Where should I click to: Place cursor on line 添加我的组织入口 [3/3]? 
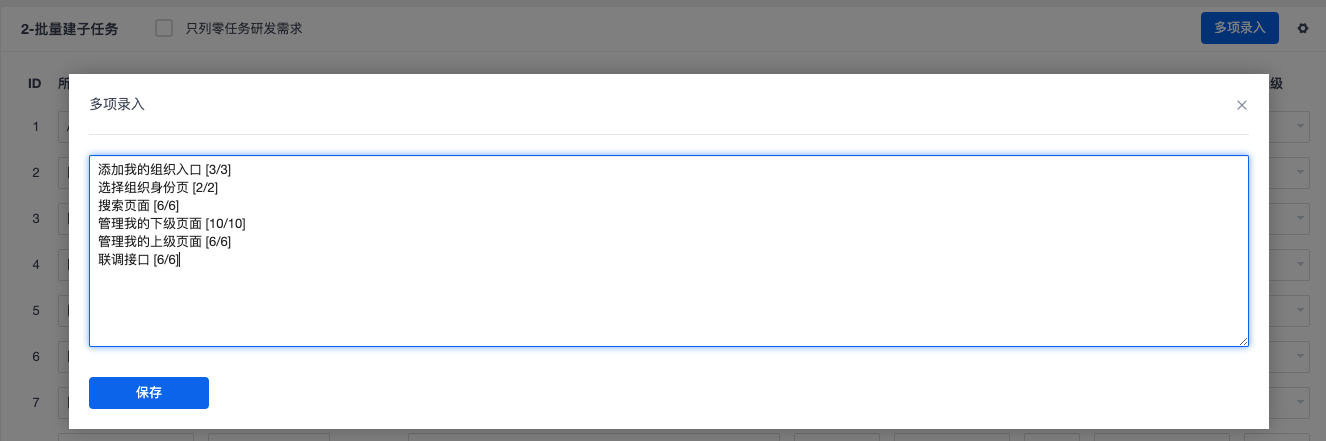click(165, 170)
